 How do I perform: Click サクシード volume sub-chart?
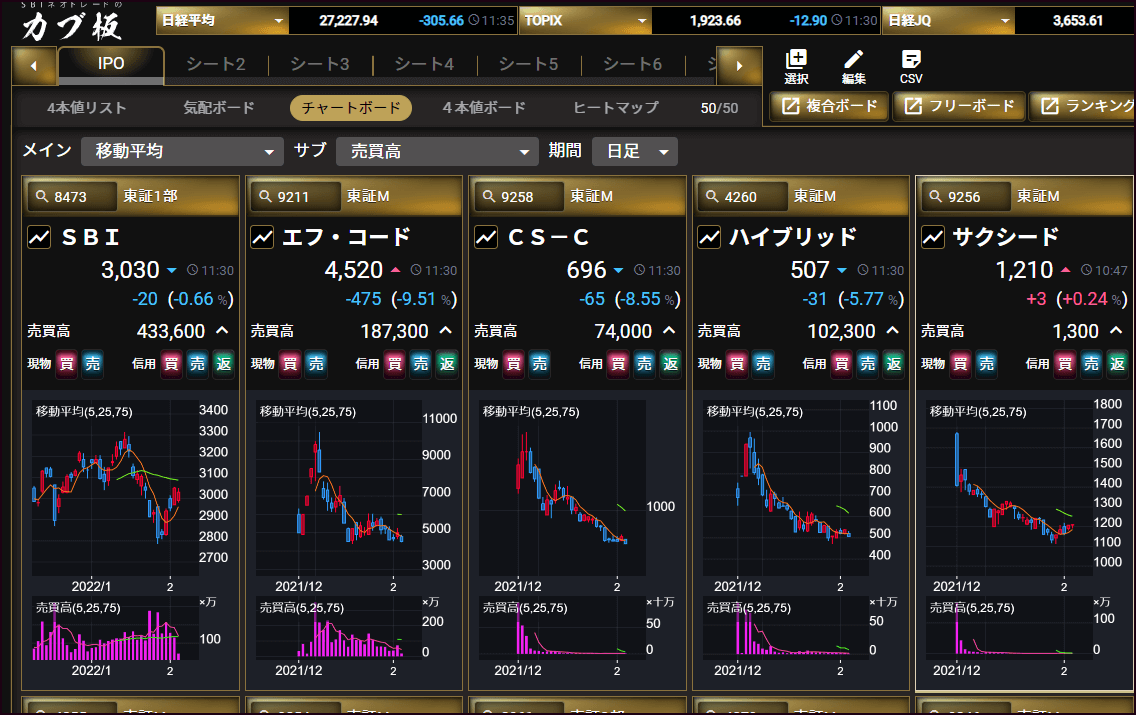pyautogui.click(x=1008, y=628)
